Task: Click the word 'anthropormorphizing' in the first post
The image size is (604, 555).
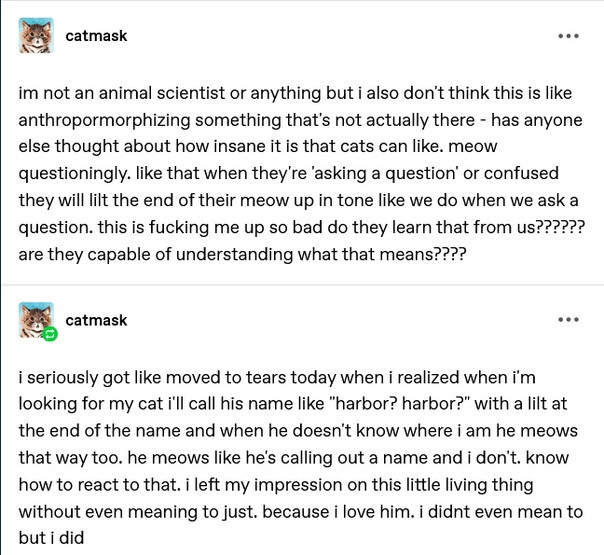Action: click(104, 121)
